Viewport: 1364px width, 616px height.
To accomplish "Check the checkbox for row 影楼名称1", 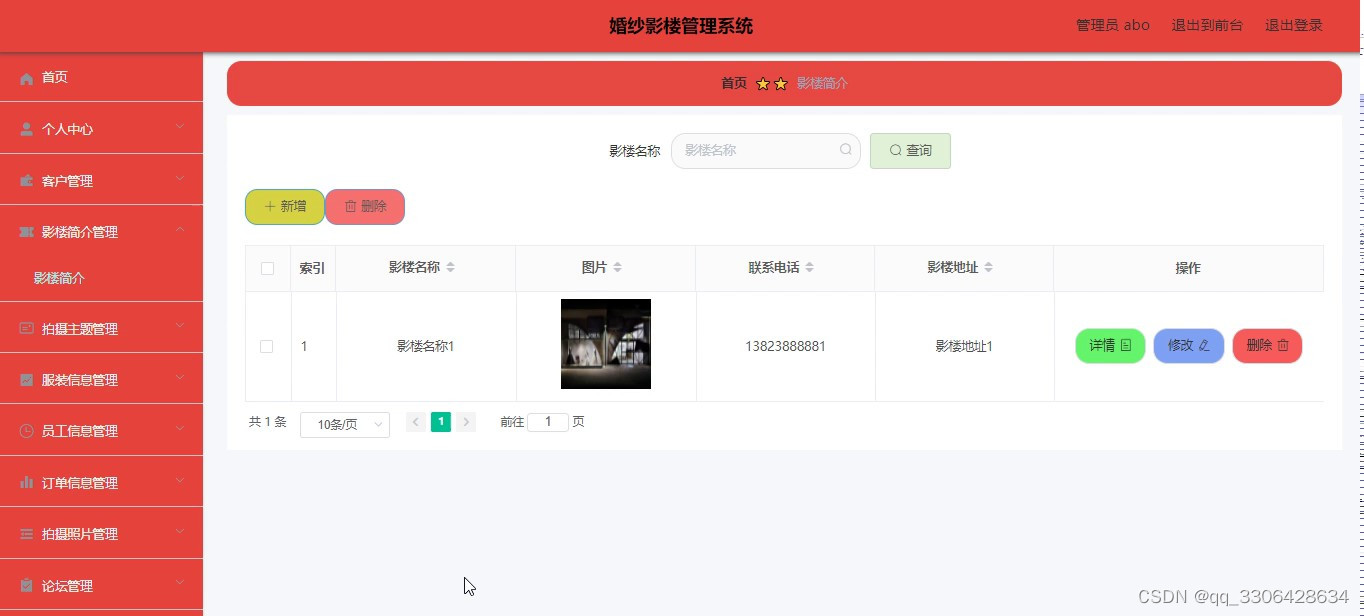I will click(x=266, y=346).
